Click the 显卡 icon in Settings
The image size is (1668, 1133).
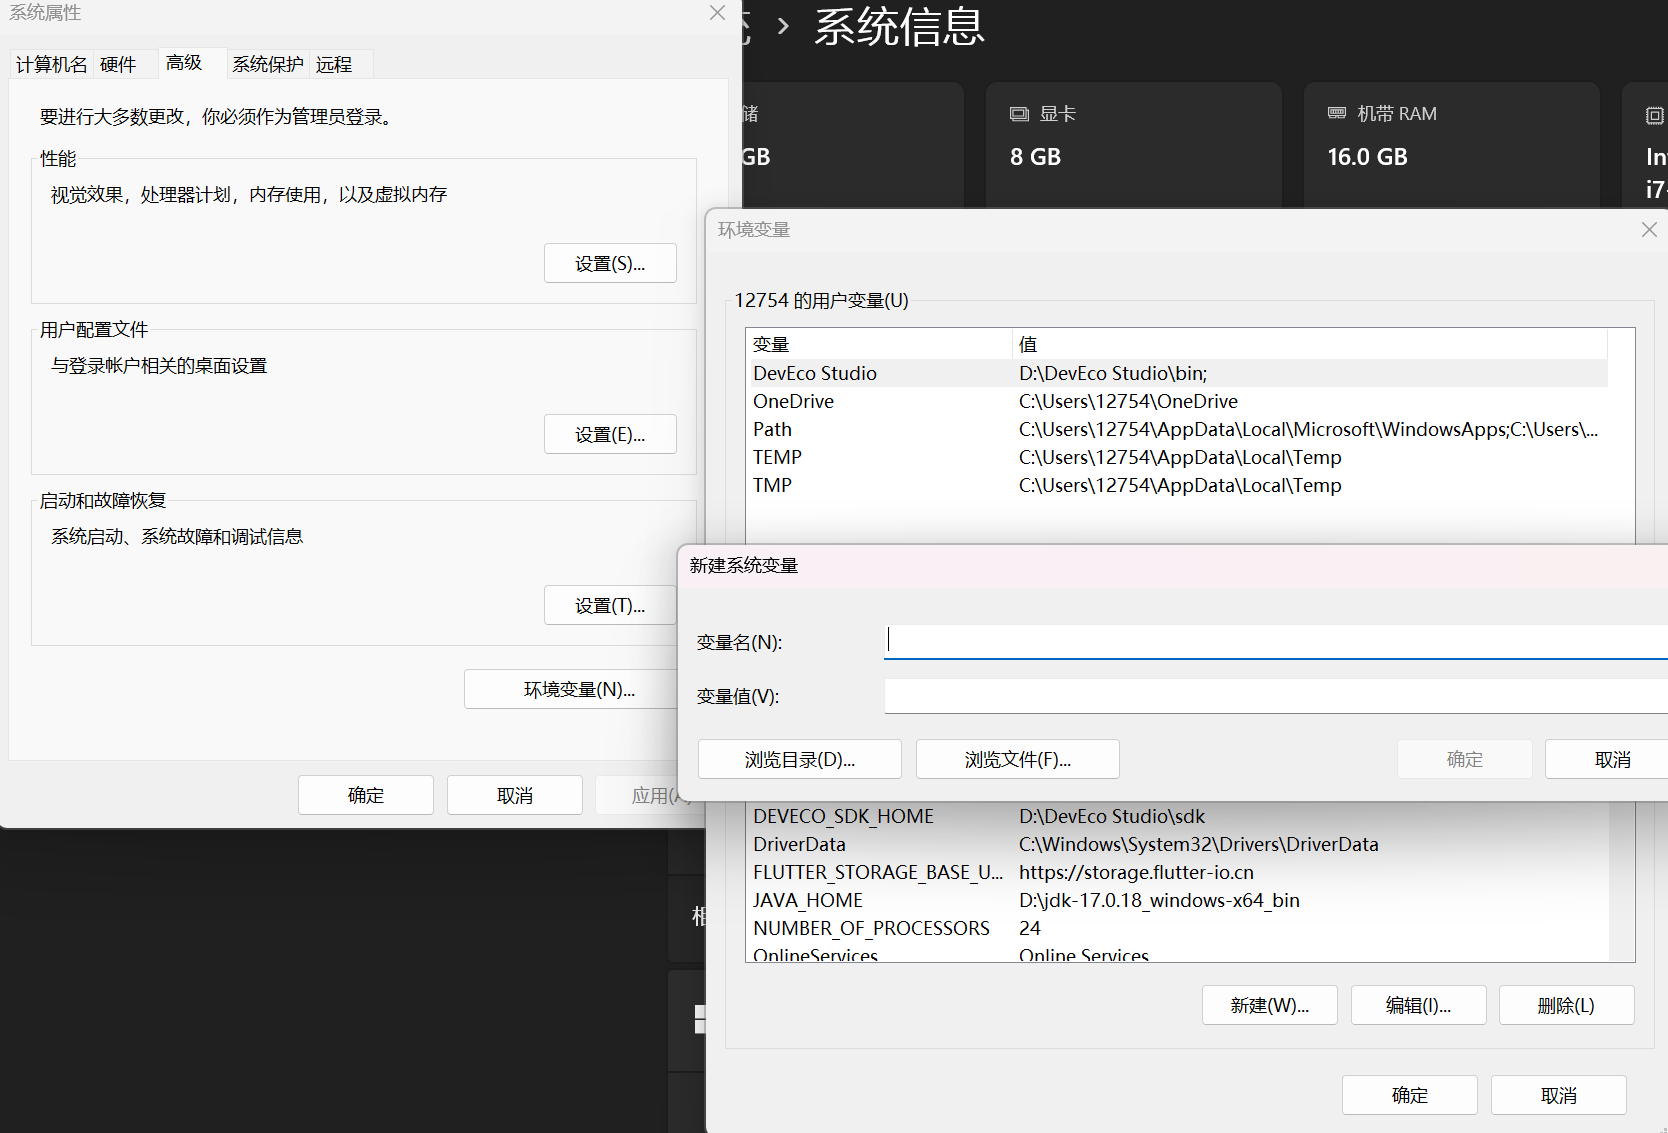click(1019, 114)
